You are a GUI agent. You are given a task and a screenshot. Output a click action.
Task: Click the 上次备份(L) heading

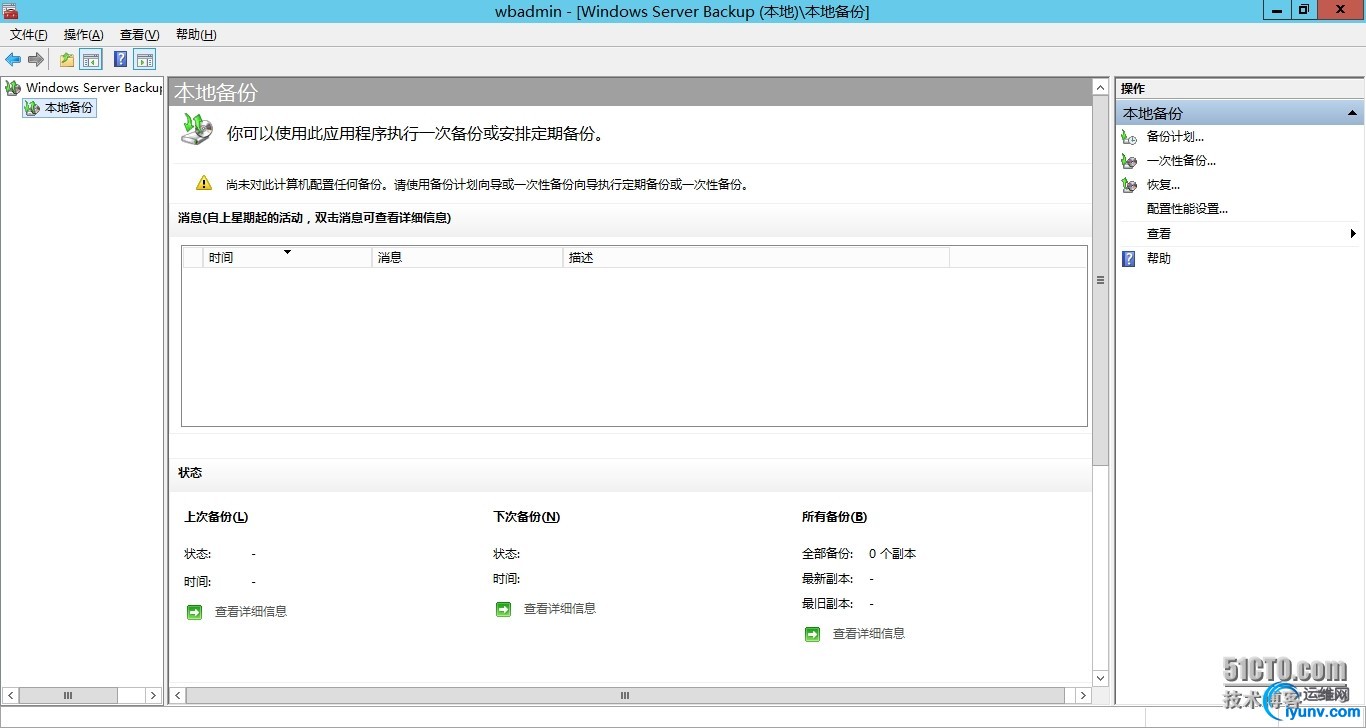pos(216,517)
